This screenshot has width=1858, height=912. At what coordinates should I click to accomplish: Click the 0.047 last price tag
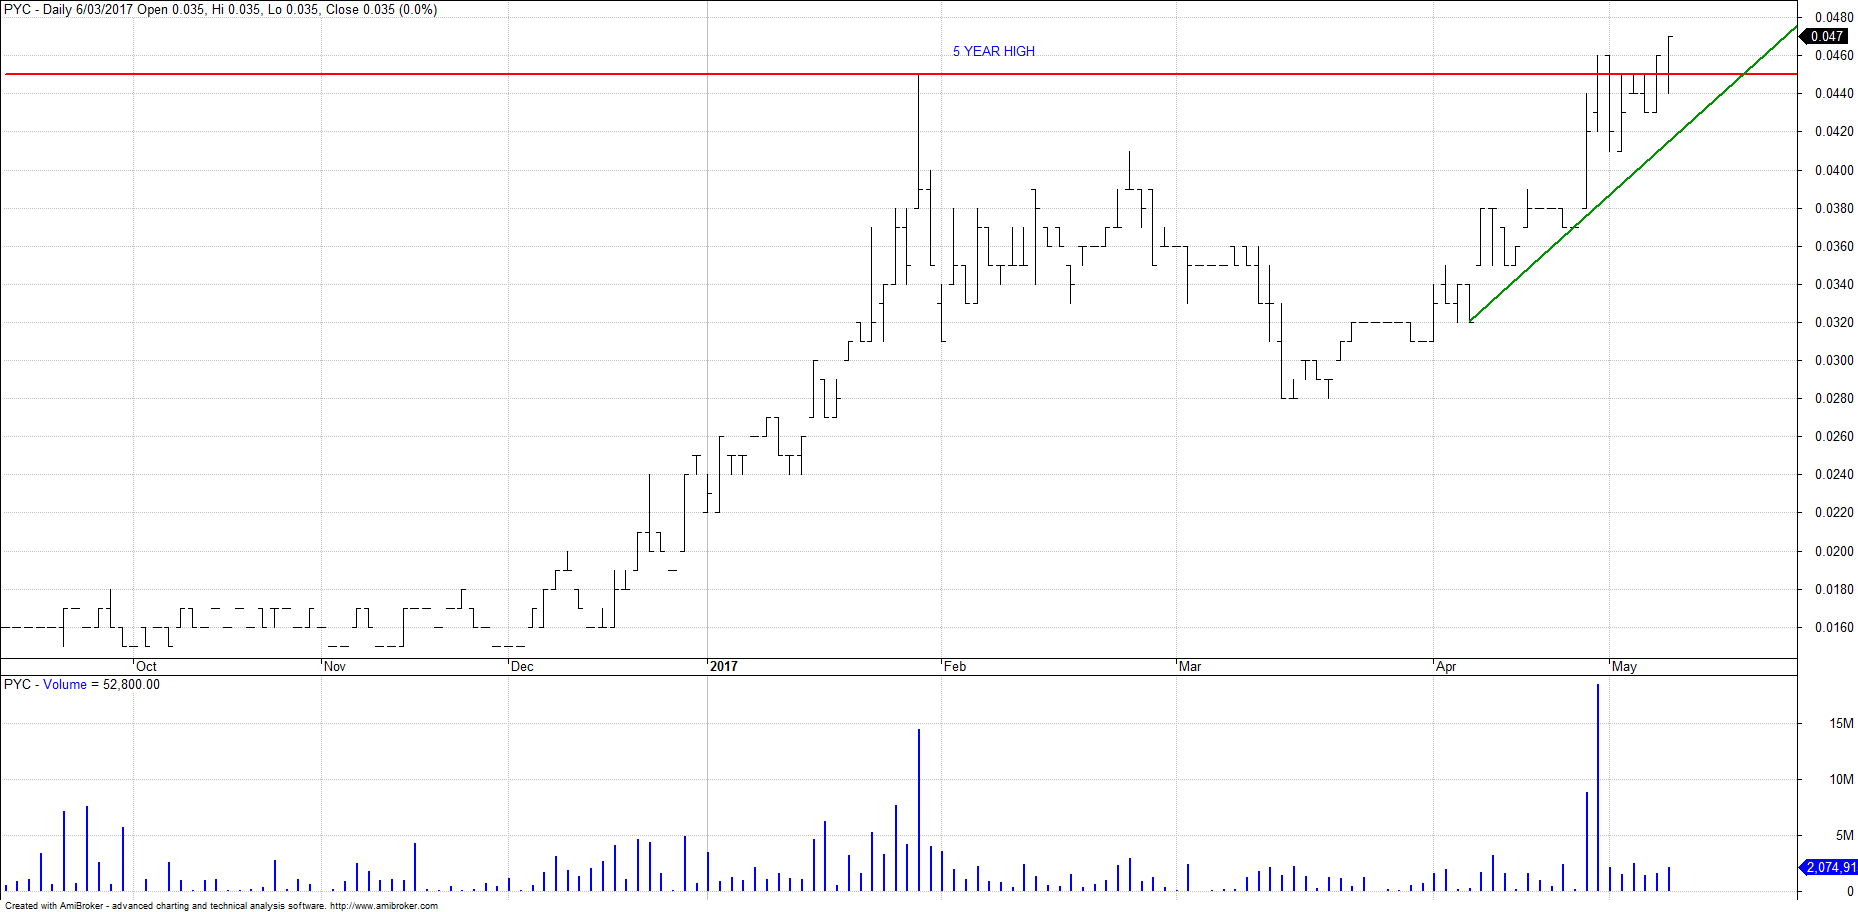[1827, 36]
